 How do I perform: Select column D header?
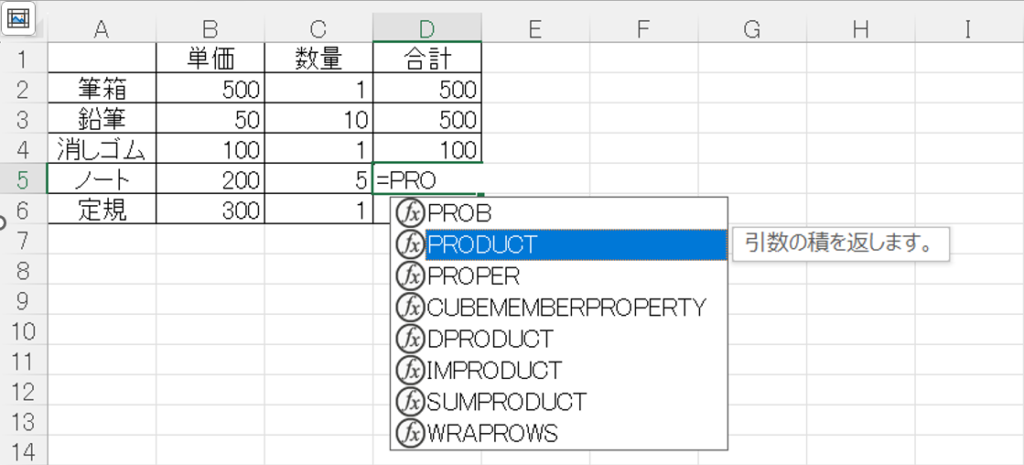pos(427,29)
